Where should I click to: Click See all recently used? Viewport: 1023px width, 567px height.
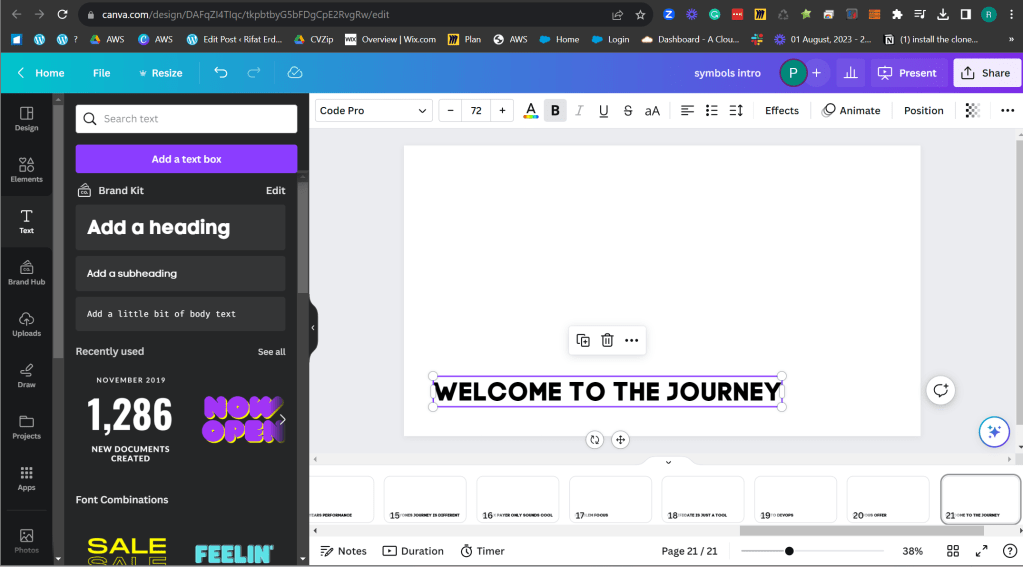[271, 352]
